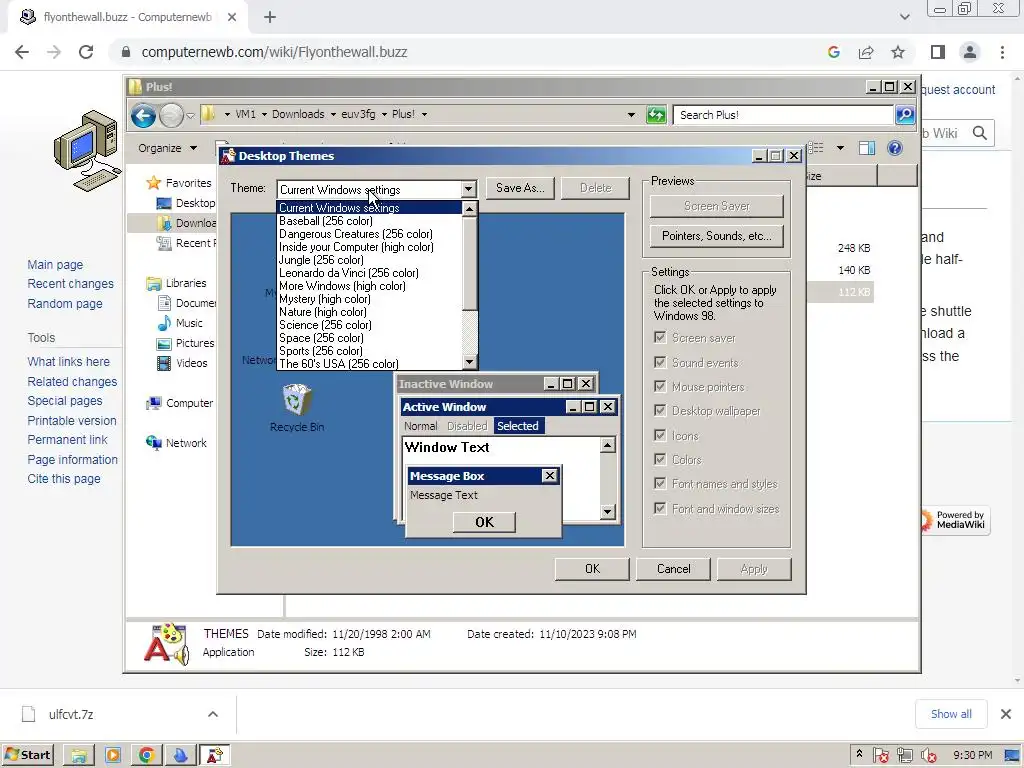Click the Search Plus! input field

pyautogui.click(x=783, y=115)
